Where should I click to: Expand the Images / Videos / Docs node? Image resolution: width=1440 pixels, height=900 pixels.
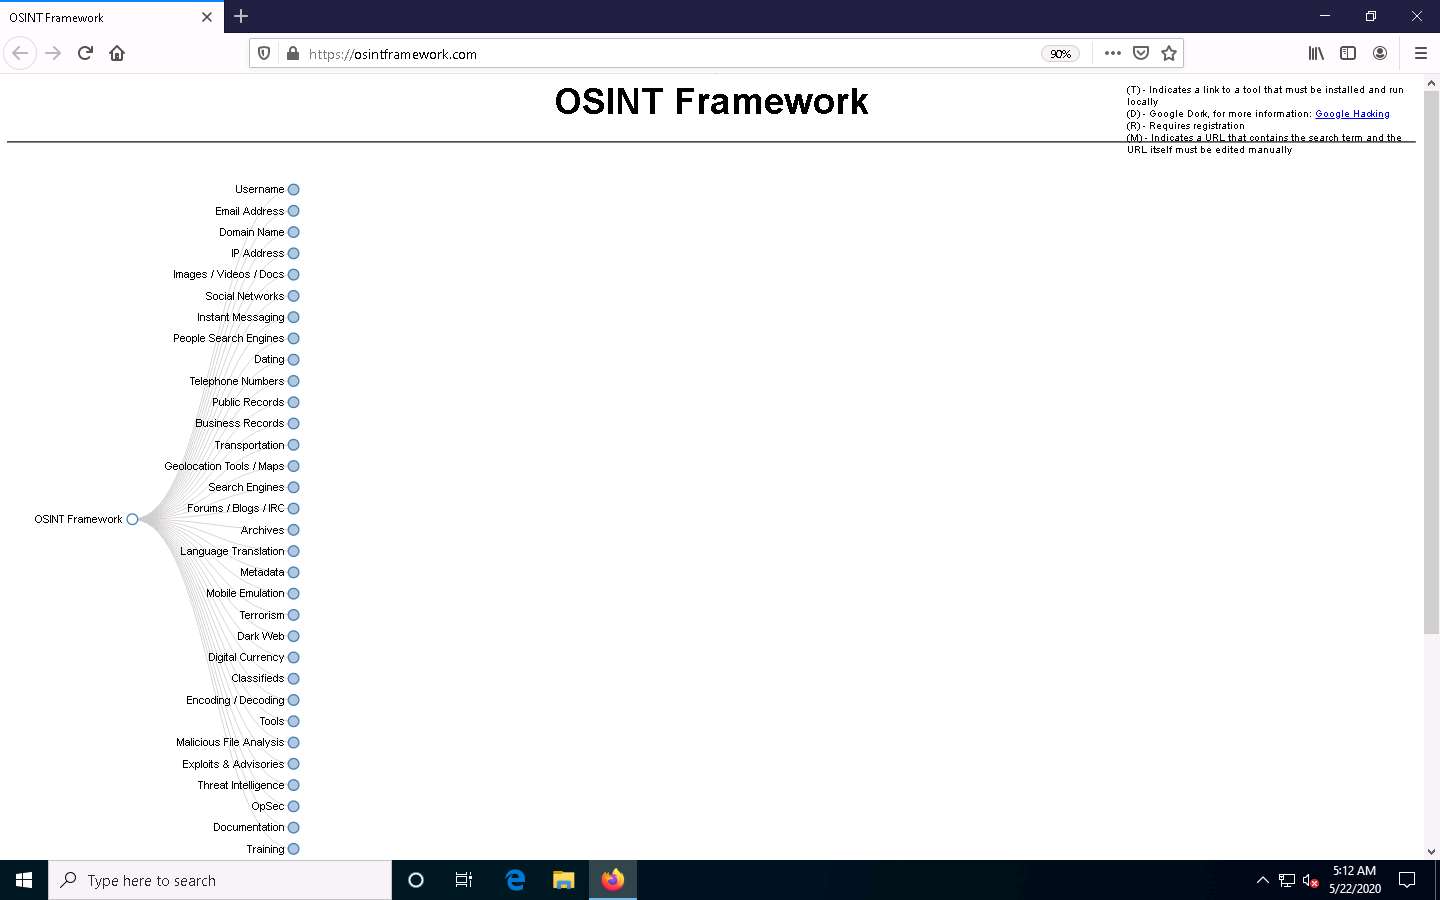(294, 274)
